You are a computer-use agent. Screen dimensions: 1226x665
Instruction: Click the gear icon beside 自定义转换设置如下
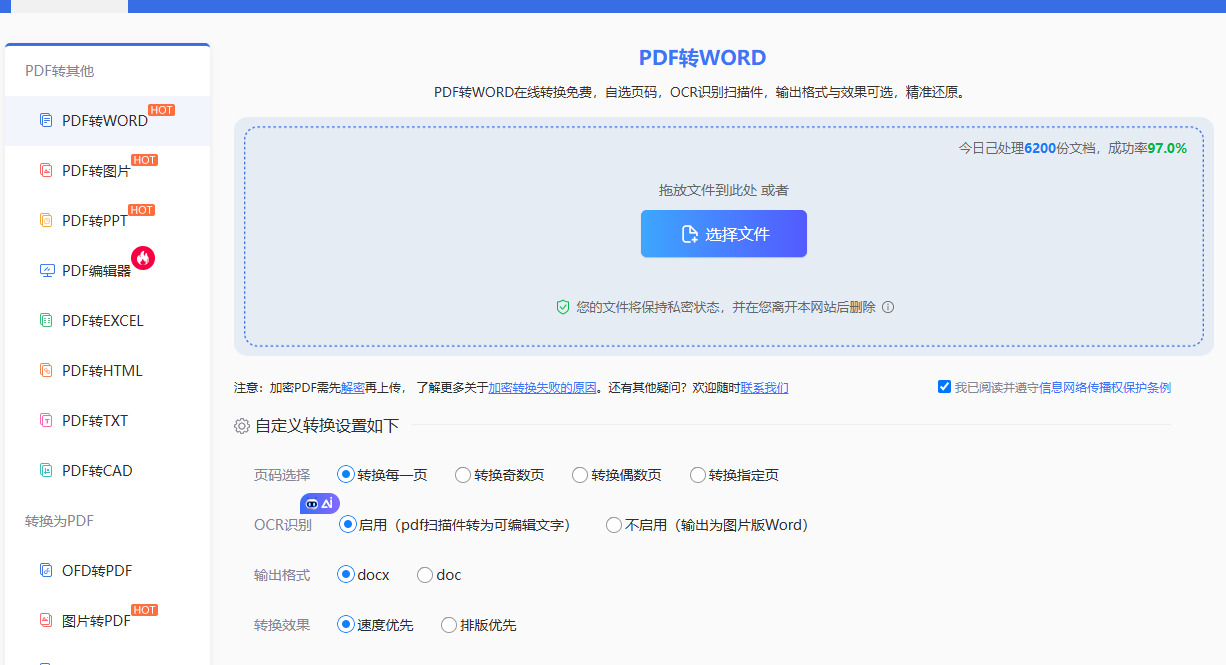(x=242, y=427)
